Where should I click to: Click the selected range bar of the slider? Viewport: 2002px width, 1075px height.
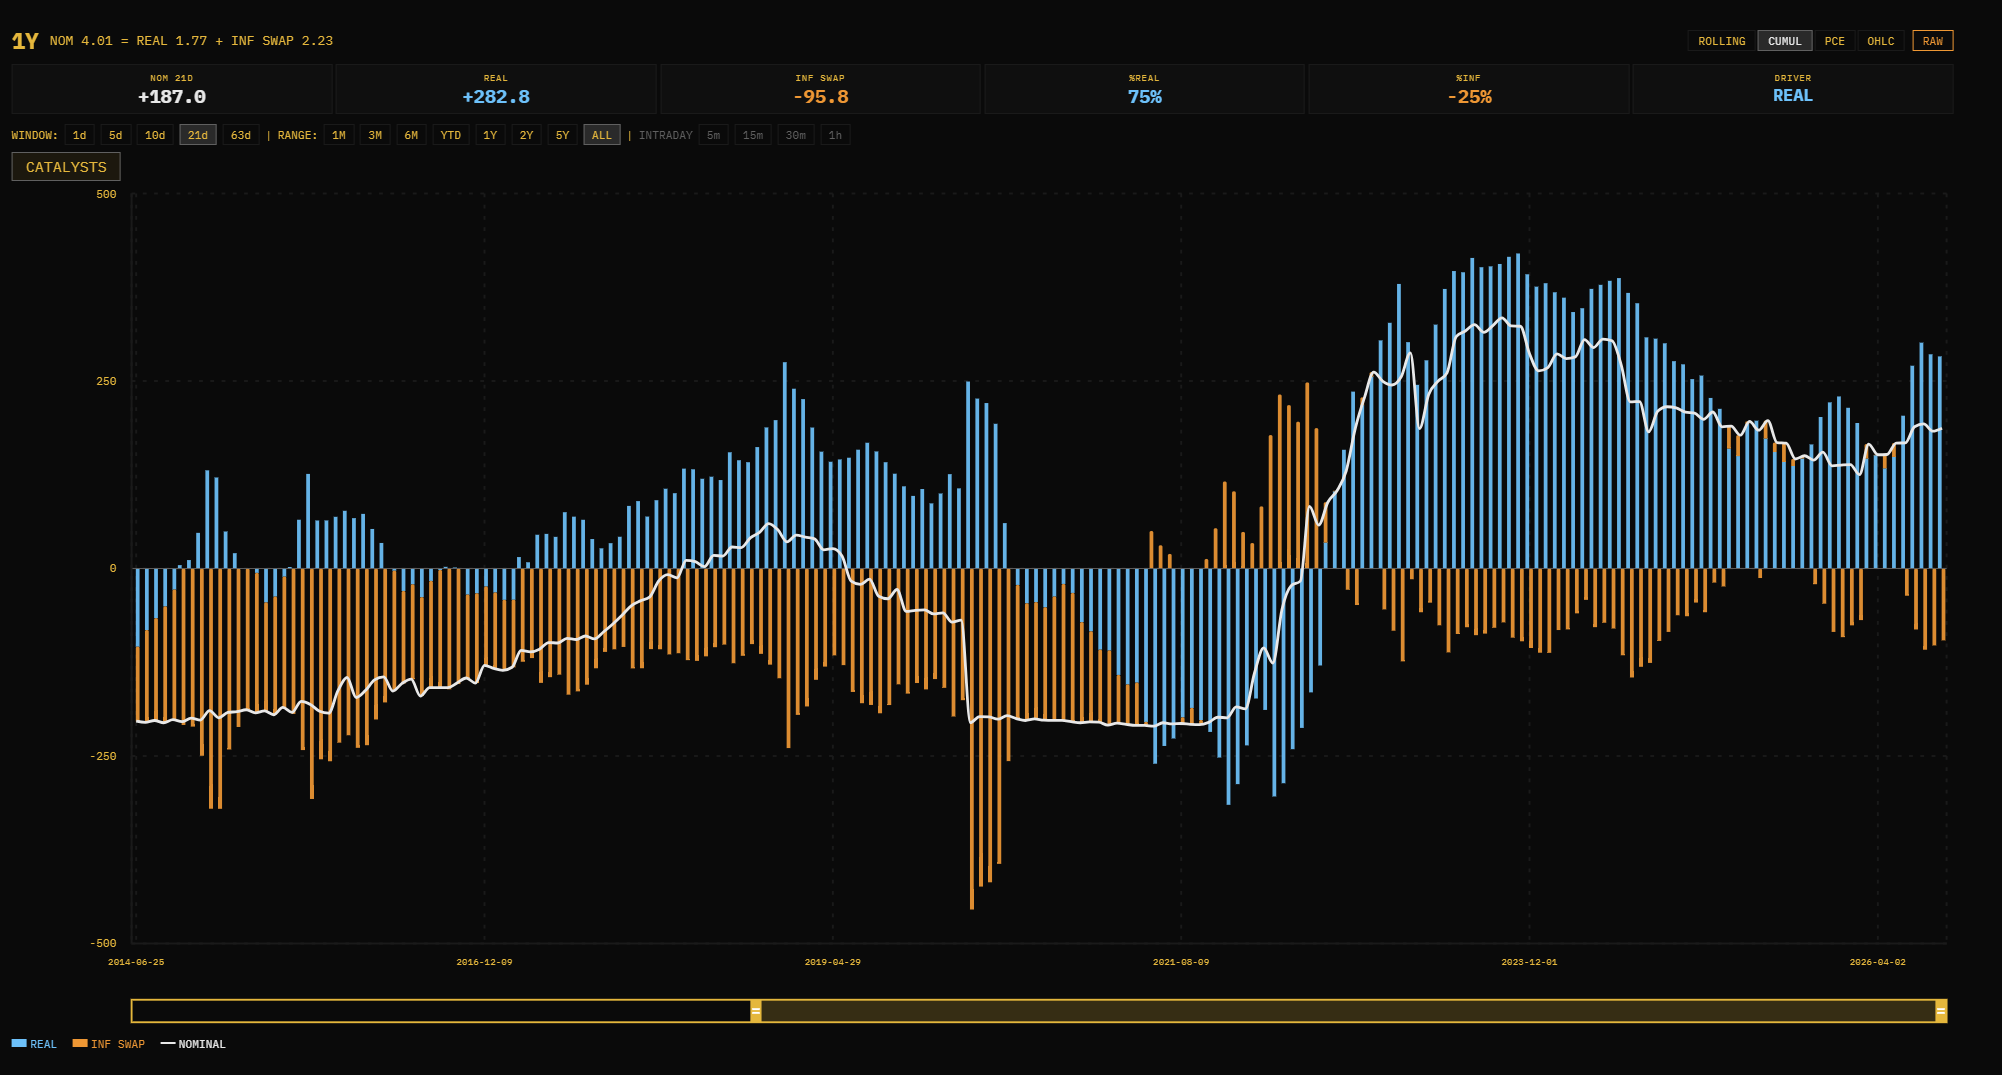[x=1348, y=1011]
